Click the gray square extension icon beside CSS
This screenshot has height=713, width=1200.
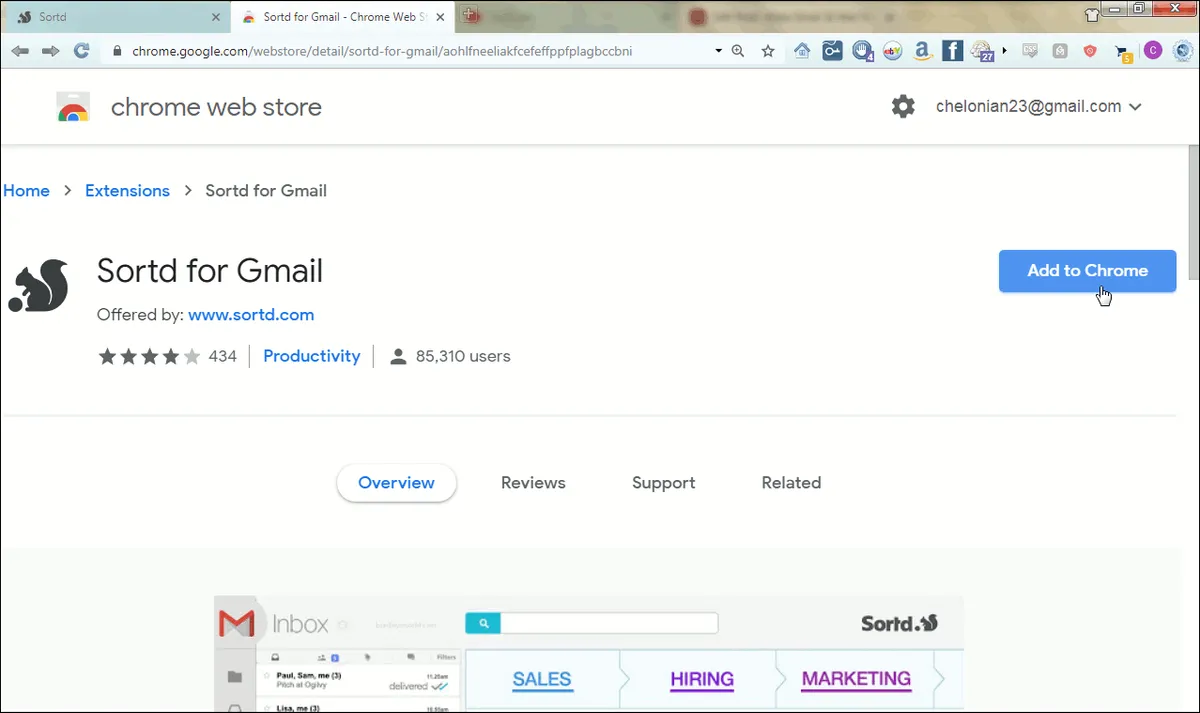(1060, 50)
